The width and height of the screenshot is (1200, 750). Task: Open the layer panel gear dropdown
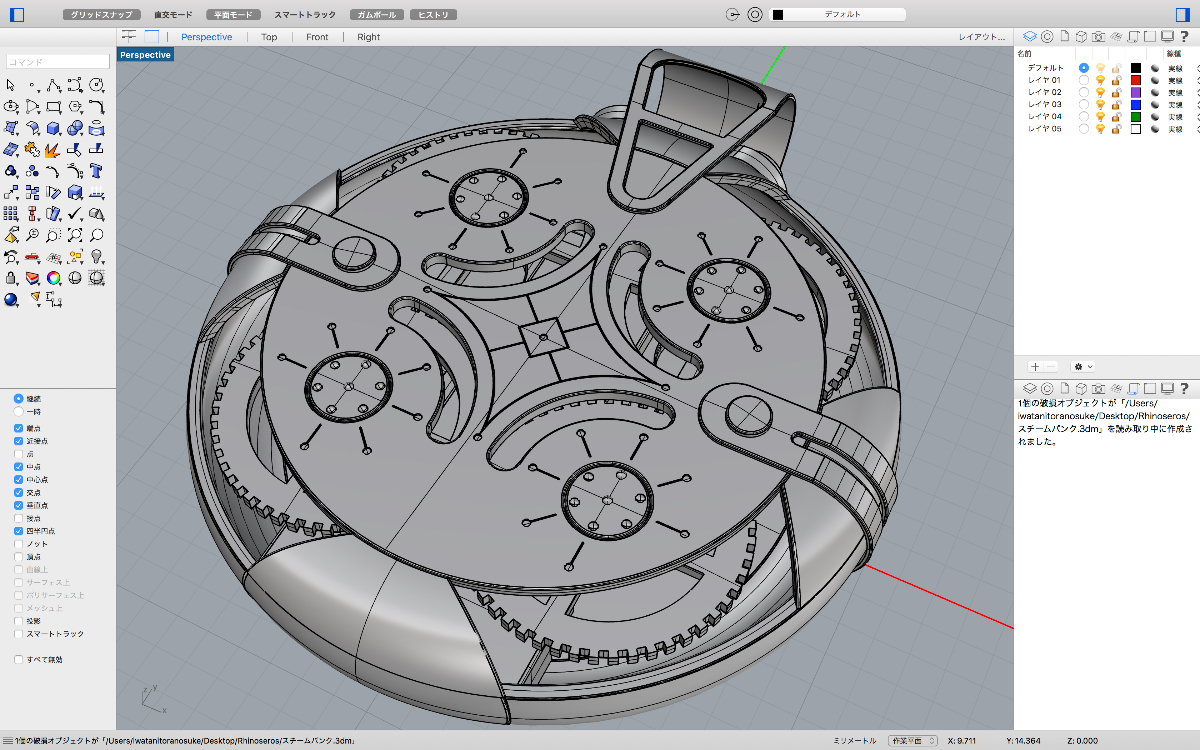click(1082, 367)
